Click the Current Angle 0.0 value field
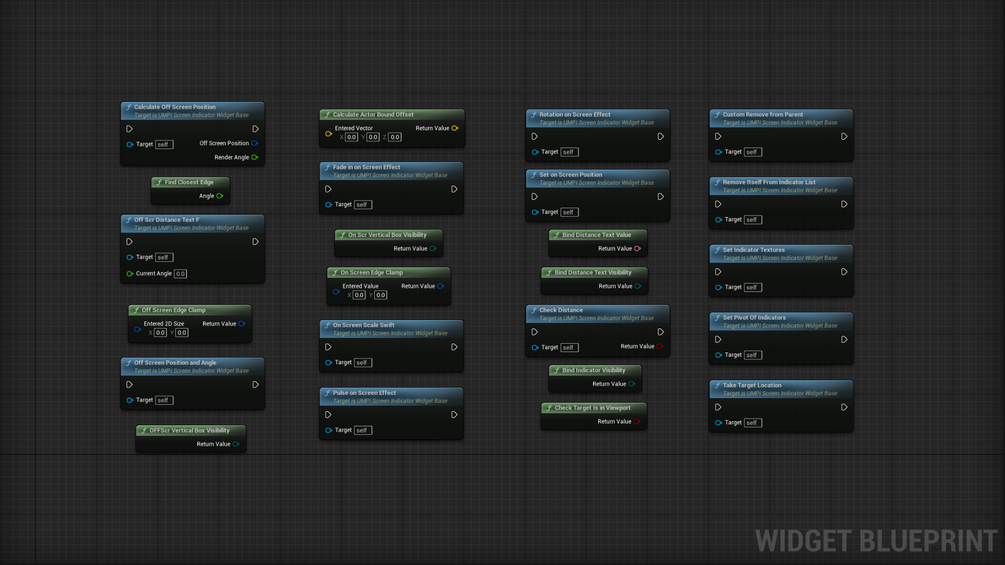This screenshot has width=1005, height=565. (180, 274)
